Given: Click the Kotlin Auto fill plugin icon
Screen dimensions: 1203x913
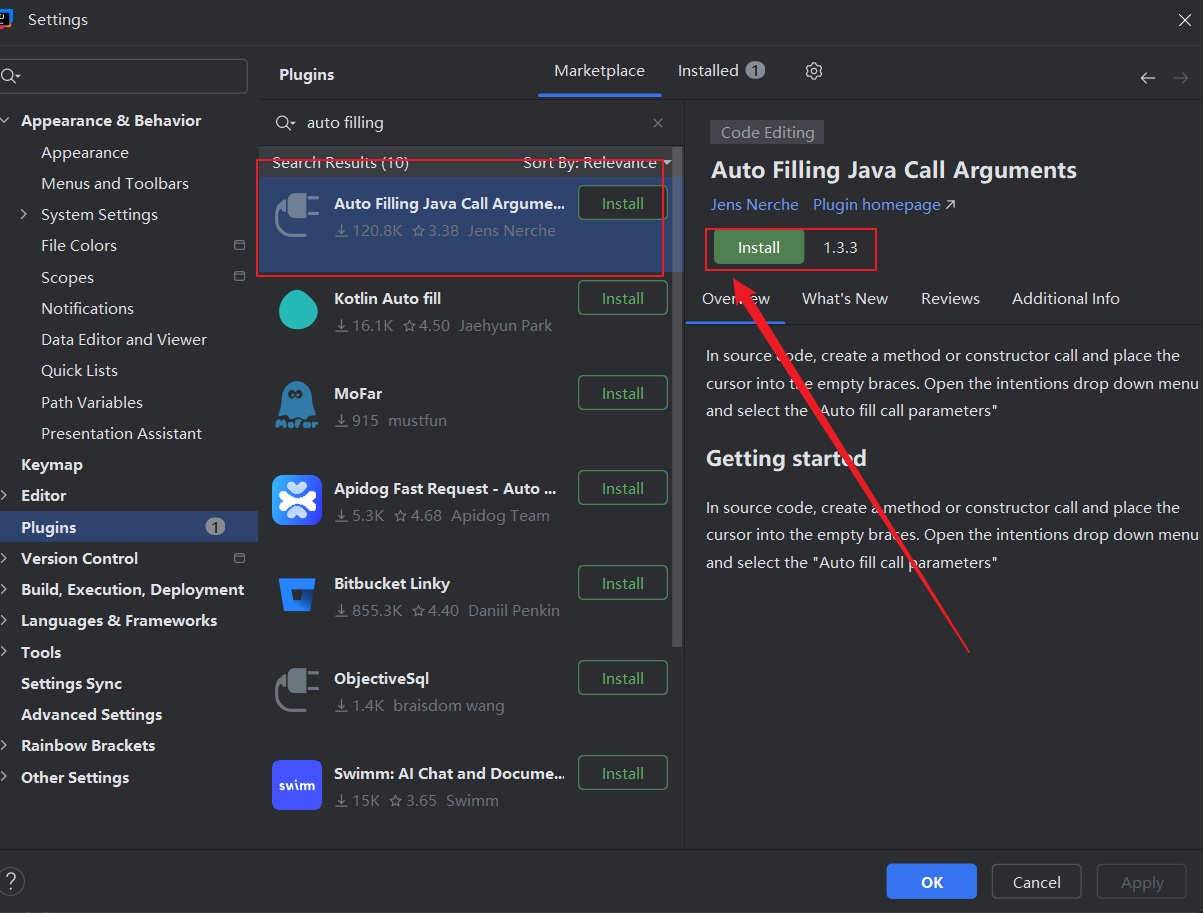Looking at the screenshot, I should point(297,310).
